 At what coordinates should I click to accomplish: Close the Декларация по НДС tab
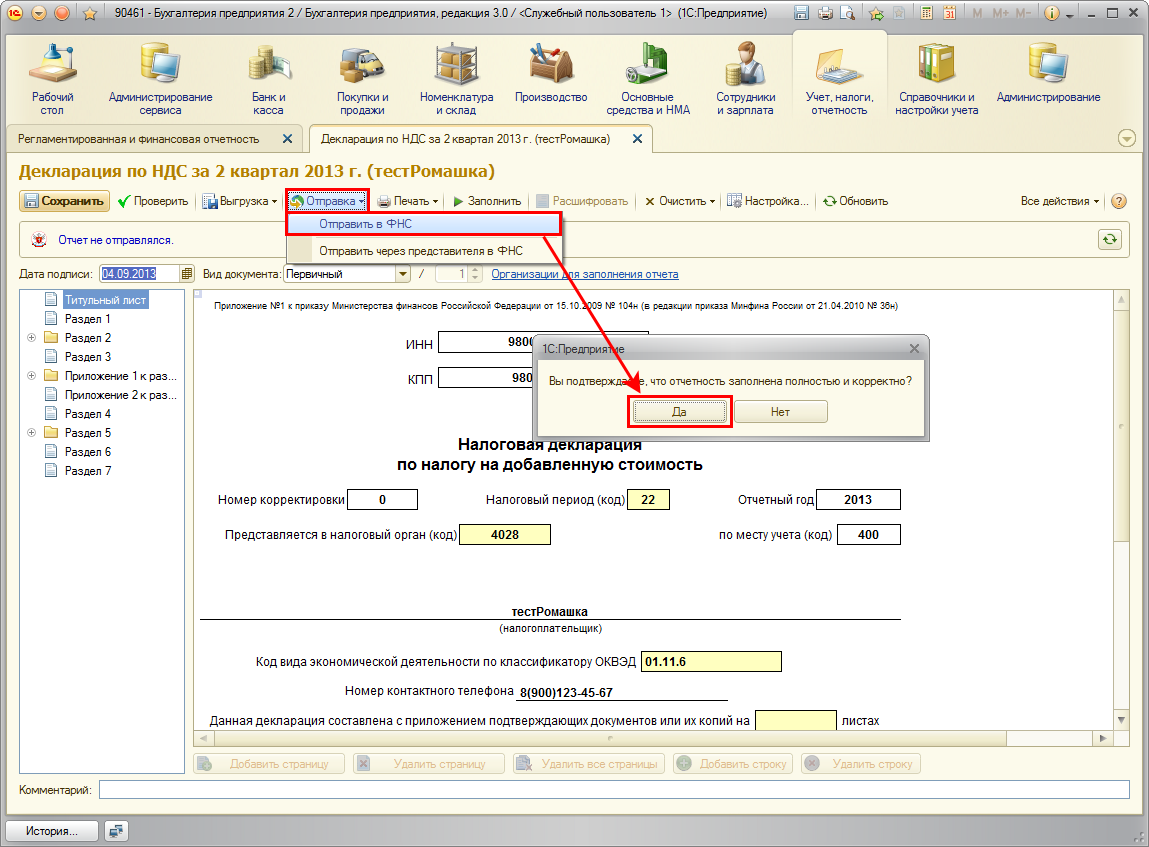(x=638, y=139)
